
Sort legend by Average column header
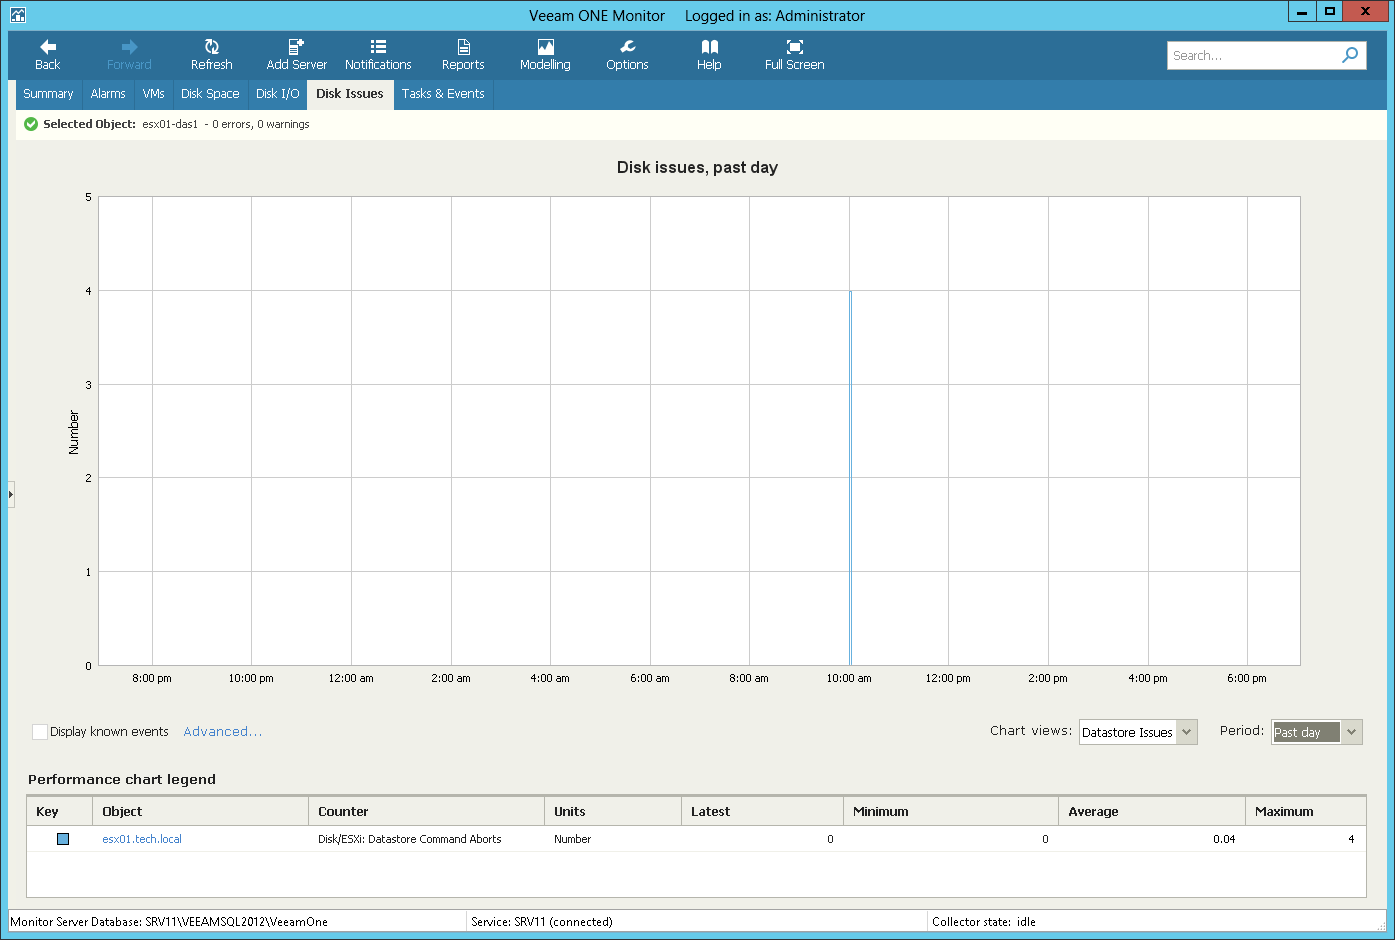pos(1151,811)
